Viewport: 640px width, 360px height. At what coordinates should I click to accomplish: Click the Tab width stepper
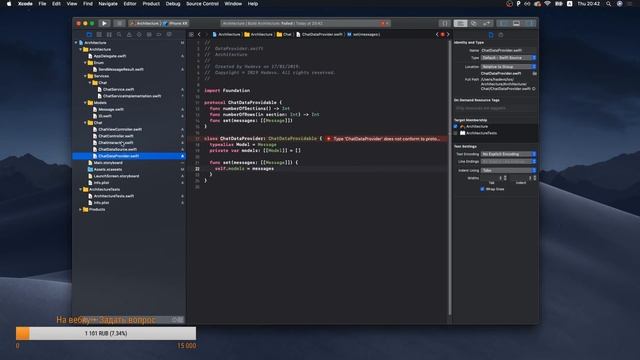(x=505, y=178)
